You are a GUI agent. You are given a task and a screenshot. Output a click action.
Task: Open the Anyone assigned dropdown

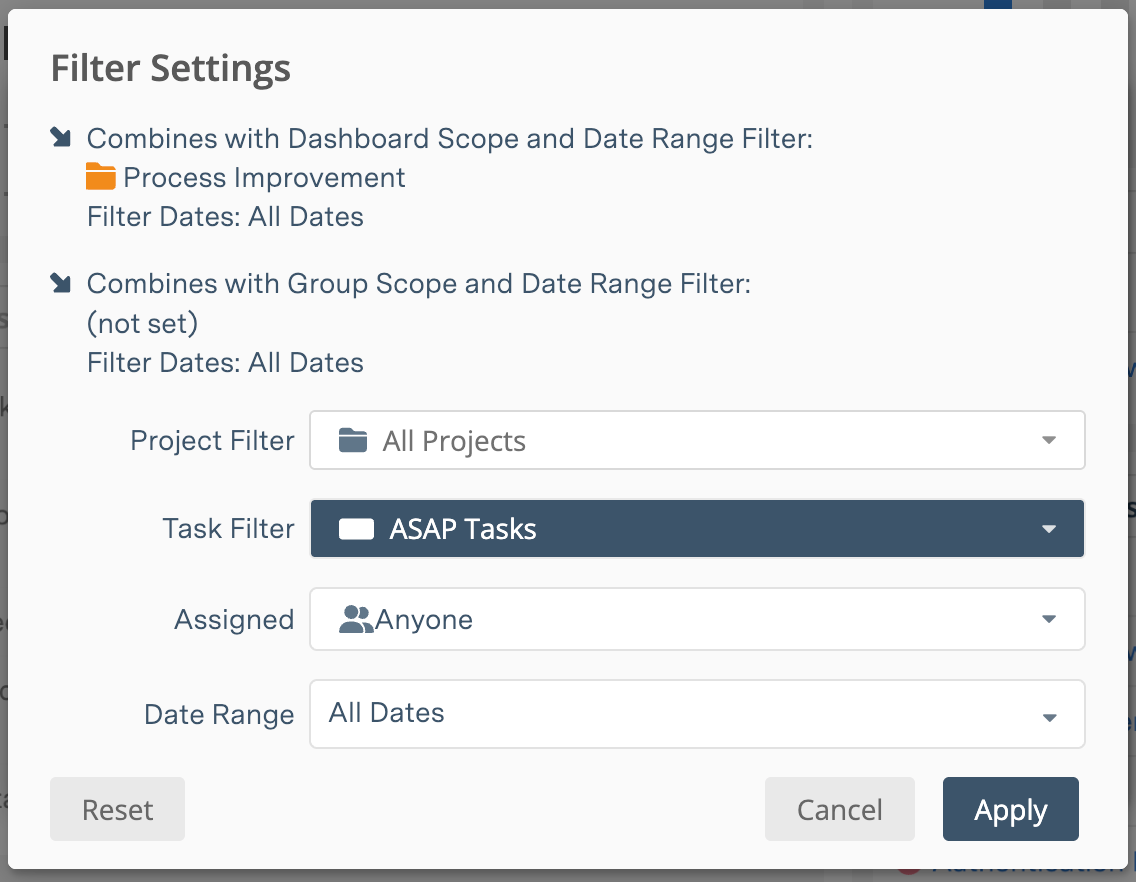(x=697, y=618)
